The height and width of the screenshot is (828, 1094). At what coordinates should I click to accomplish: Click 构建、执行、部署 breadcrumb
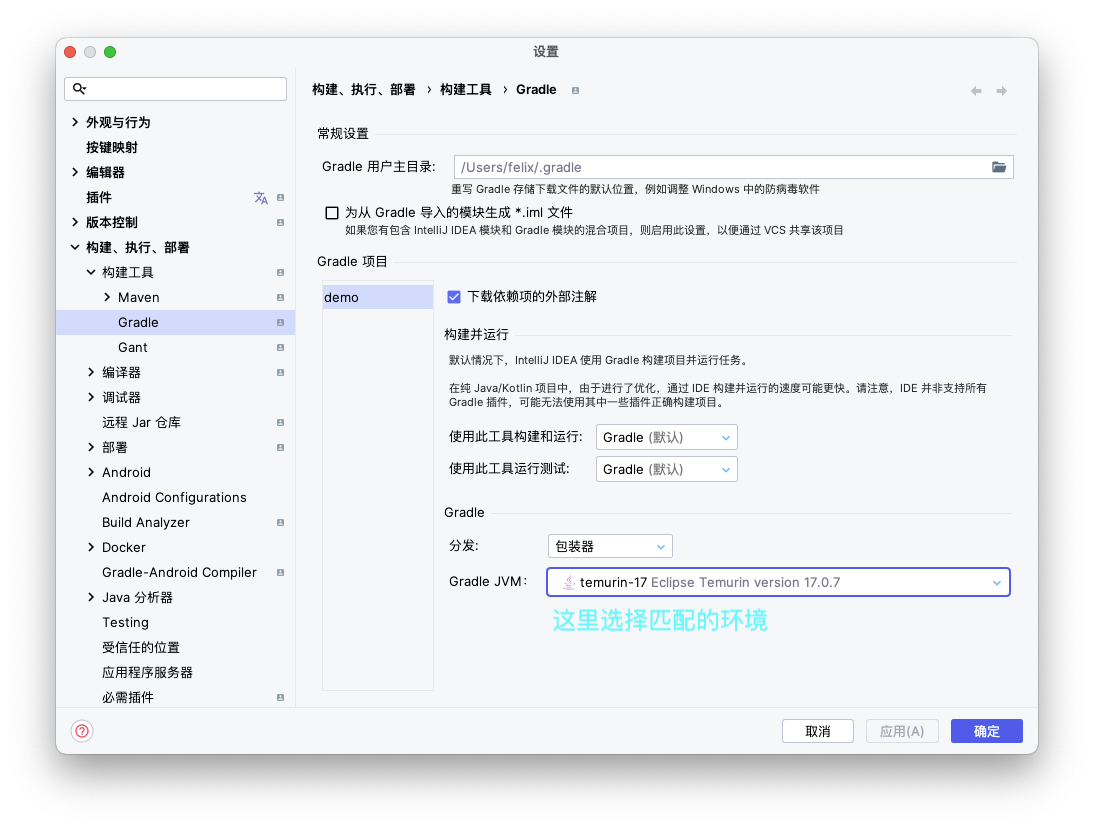point(364,90)
